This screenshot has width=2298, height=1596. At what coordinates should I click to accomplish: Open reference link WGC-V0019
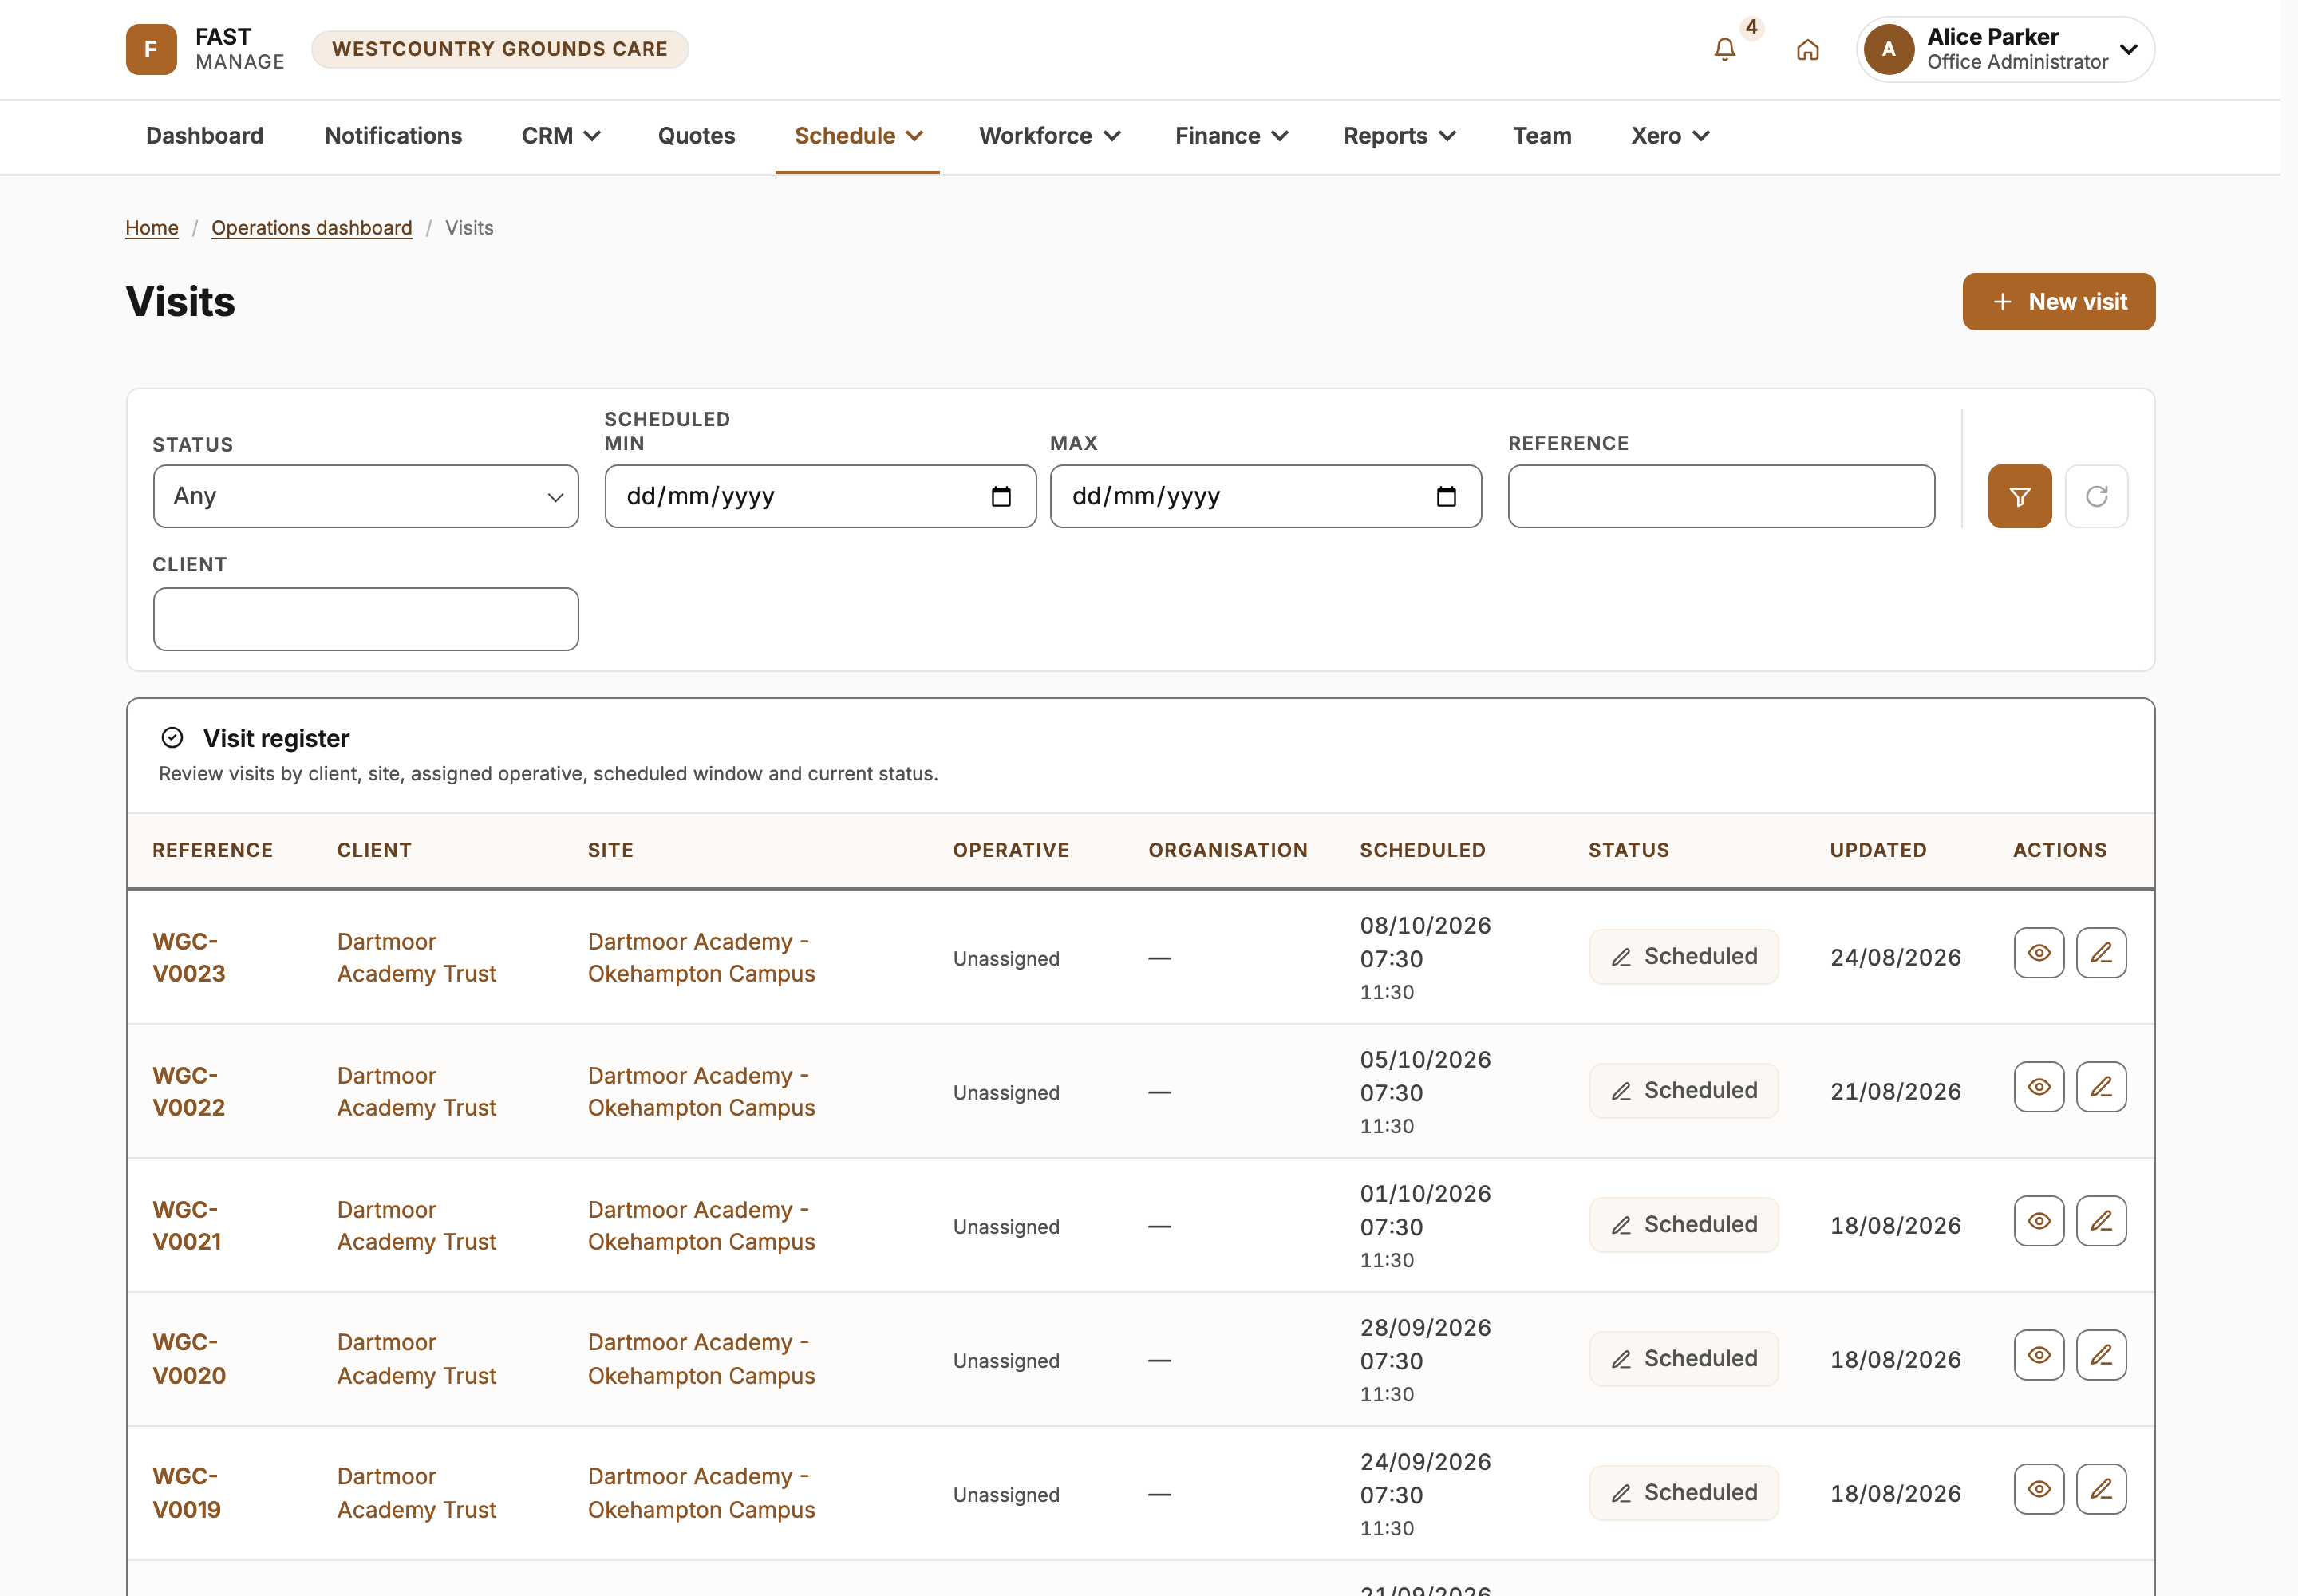[x=187, y=1493]
